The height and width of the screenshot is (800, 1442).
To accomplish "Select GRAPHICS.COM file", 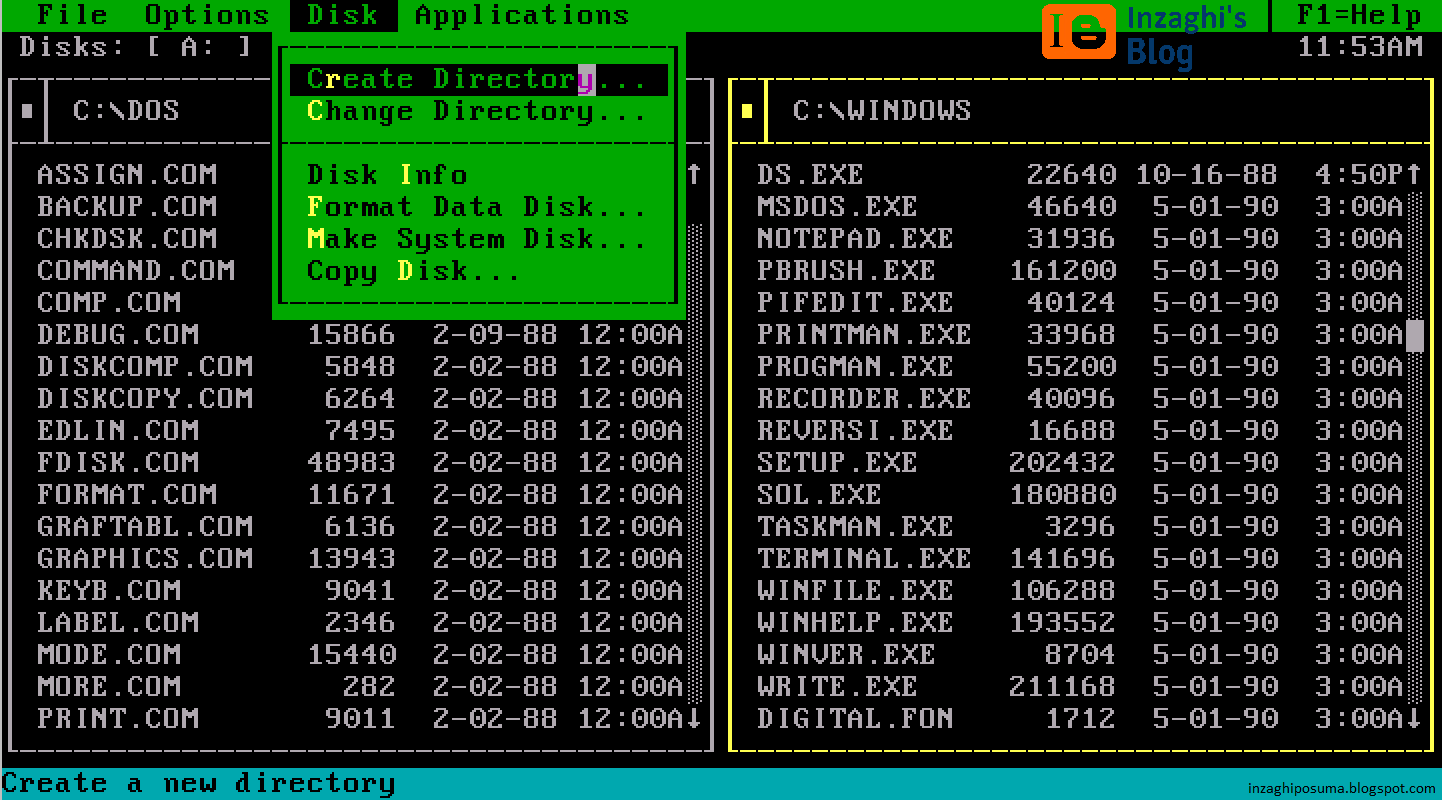I will coord(360,558).
